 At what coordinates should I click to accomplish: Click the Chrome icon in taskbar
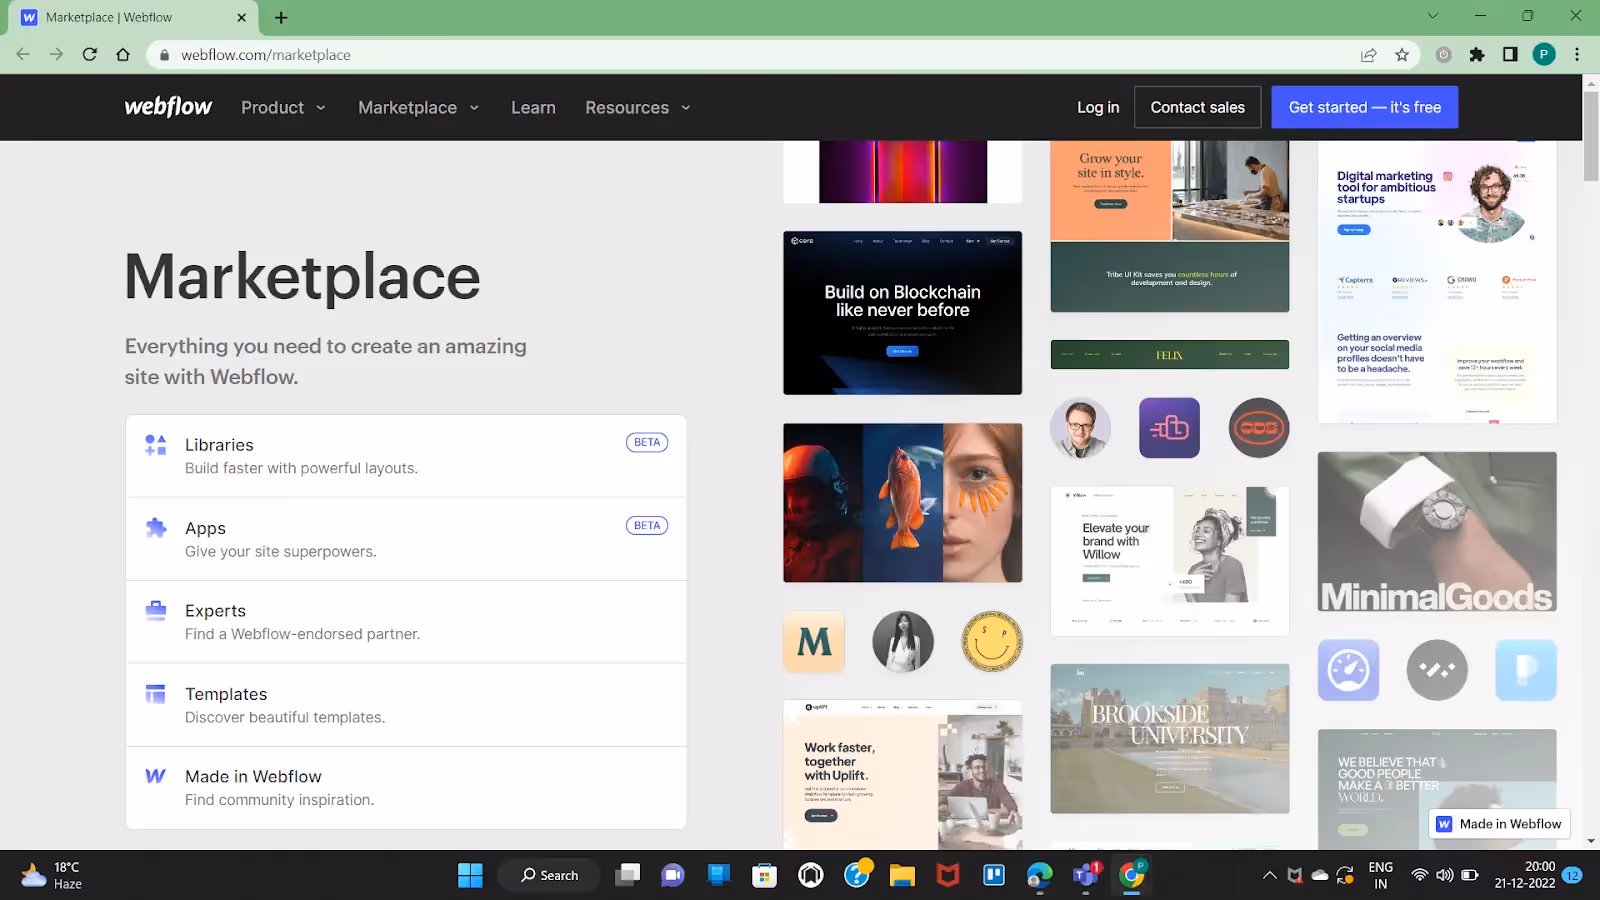click(1132, 875)
